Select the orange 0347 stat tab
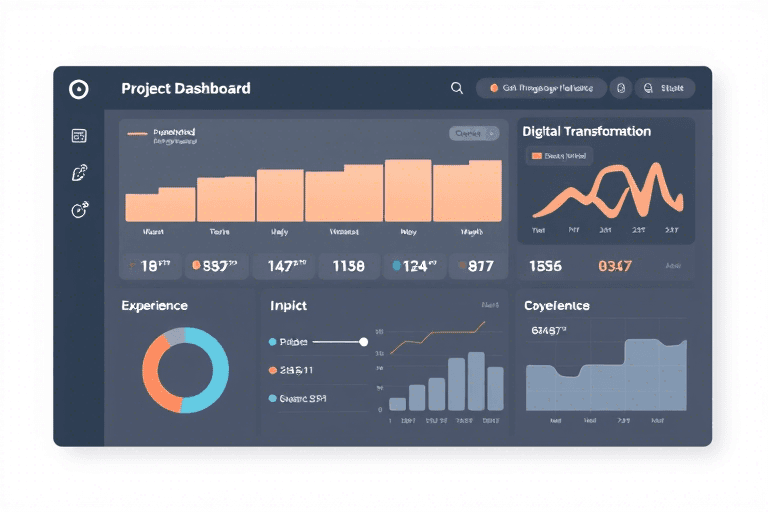Viewport: 768px width, 512px height. pyautogui.click(x=615, y=266)
